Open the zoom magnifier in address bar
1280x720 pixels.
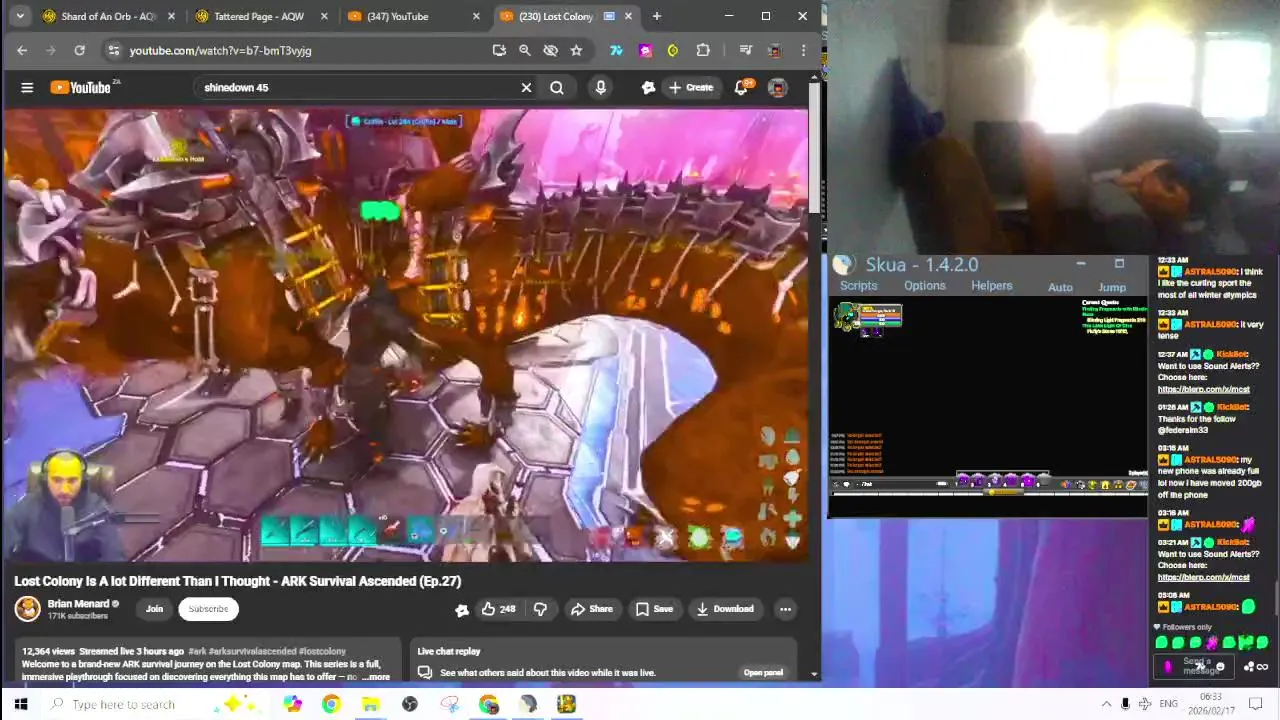coord(525,50)
